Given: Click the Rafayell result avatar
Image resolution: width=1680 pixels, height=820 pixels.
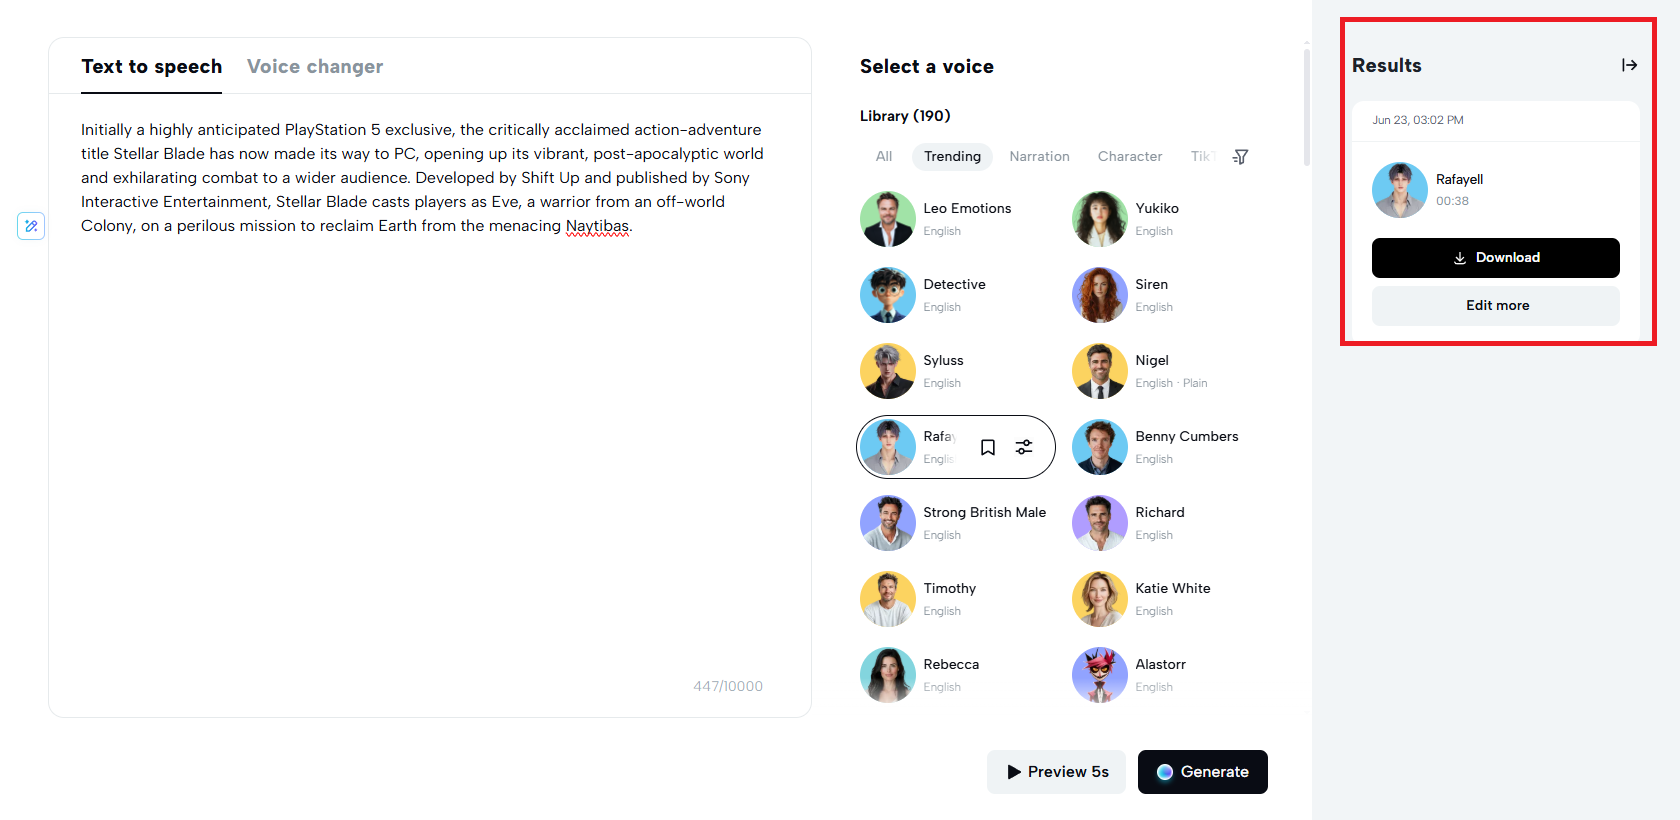Looking at the screenshot, I should (1399, 190).
